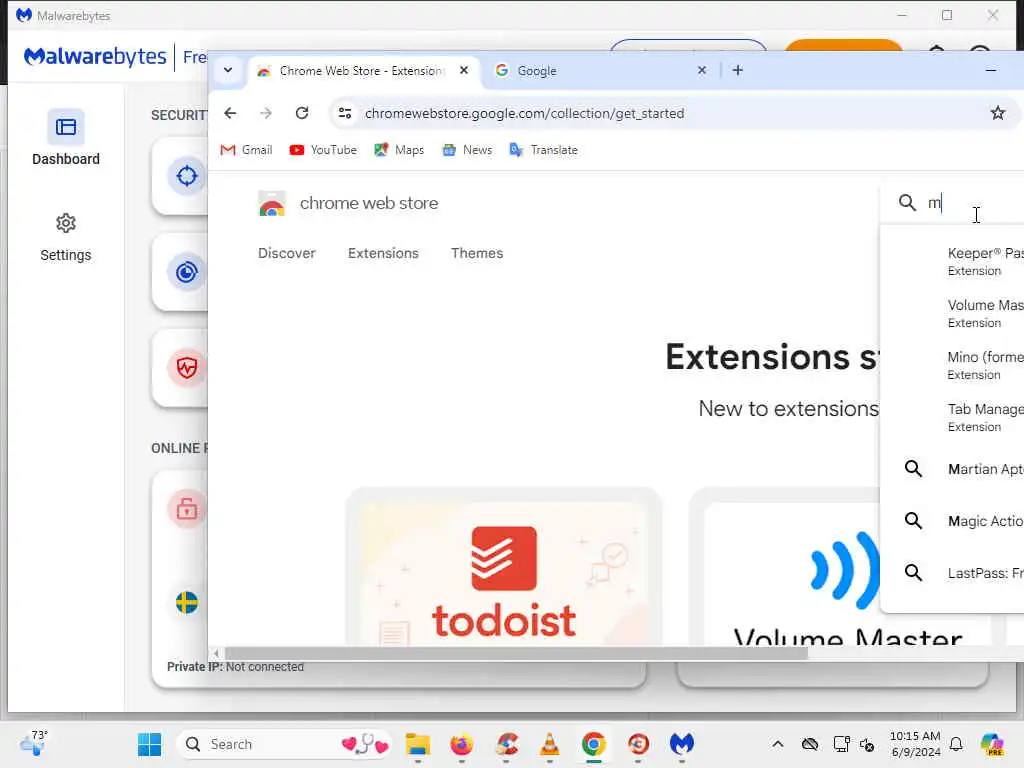Open the todoist extension card

[x=504, y=567]
